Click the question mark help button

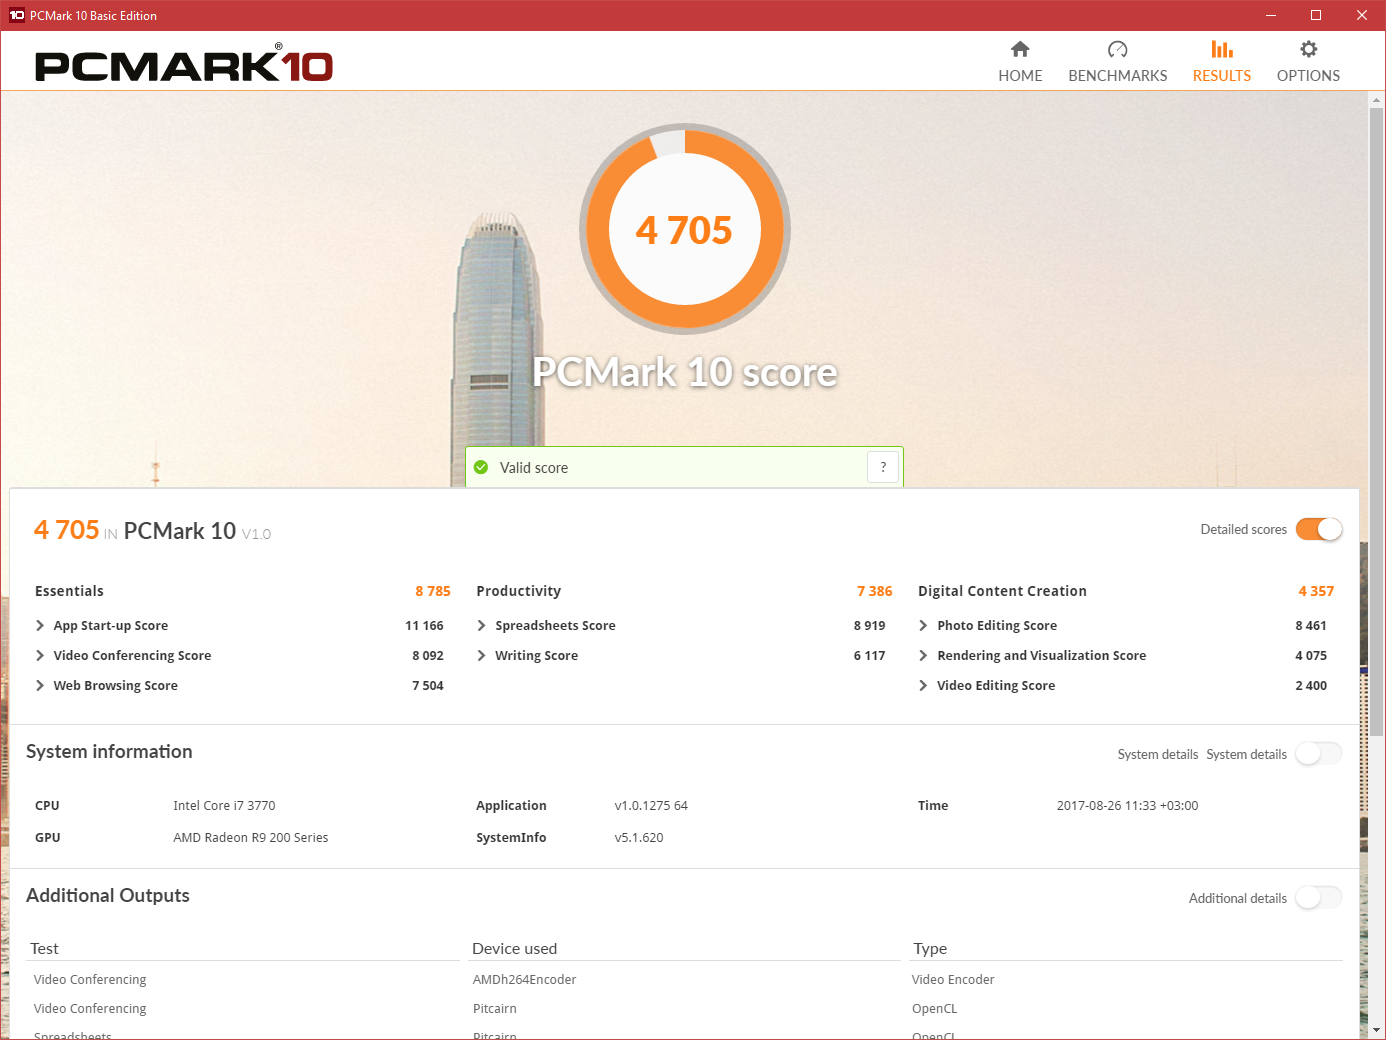883,467
